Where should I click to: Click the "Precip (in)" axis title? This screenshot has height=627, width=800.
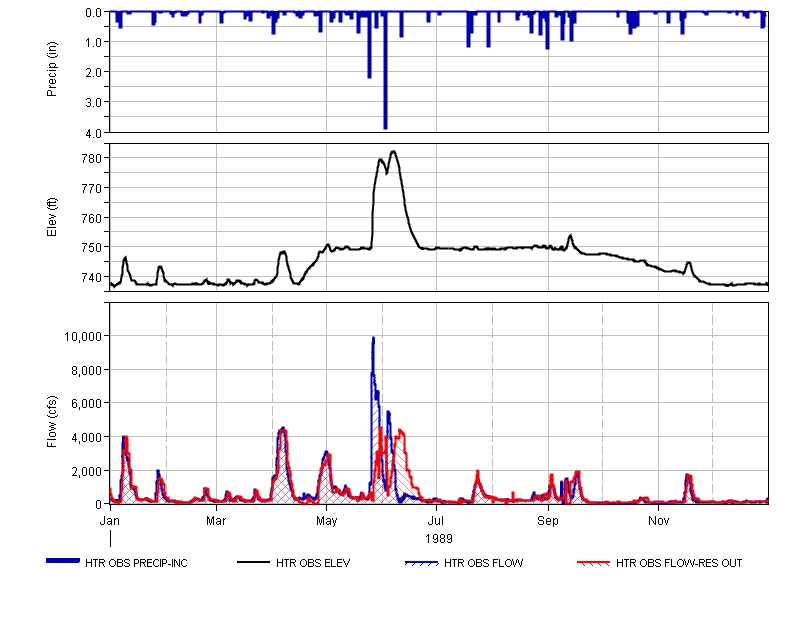(52, 69)
